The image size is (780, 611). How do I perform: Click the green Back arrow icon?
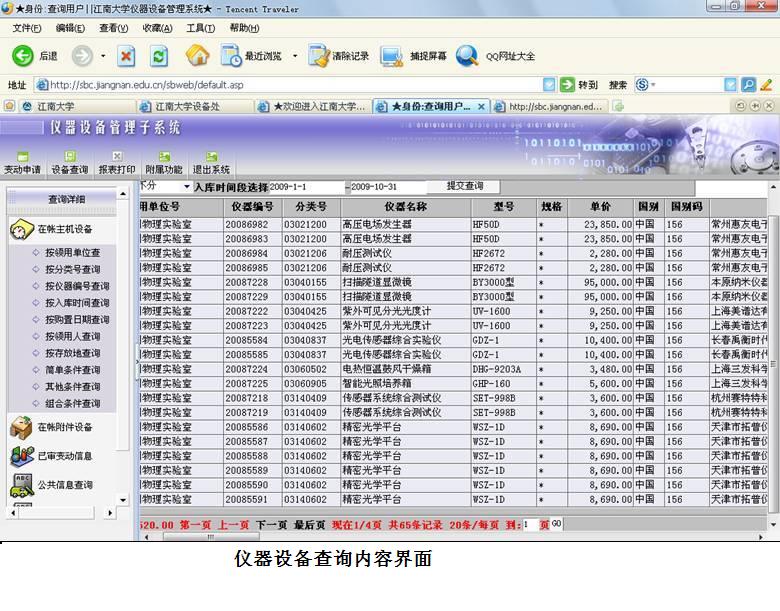23,56
